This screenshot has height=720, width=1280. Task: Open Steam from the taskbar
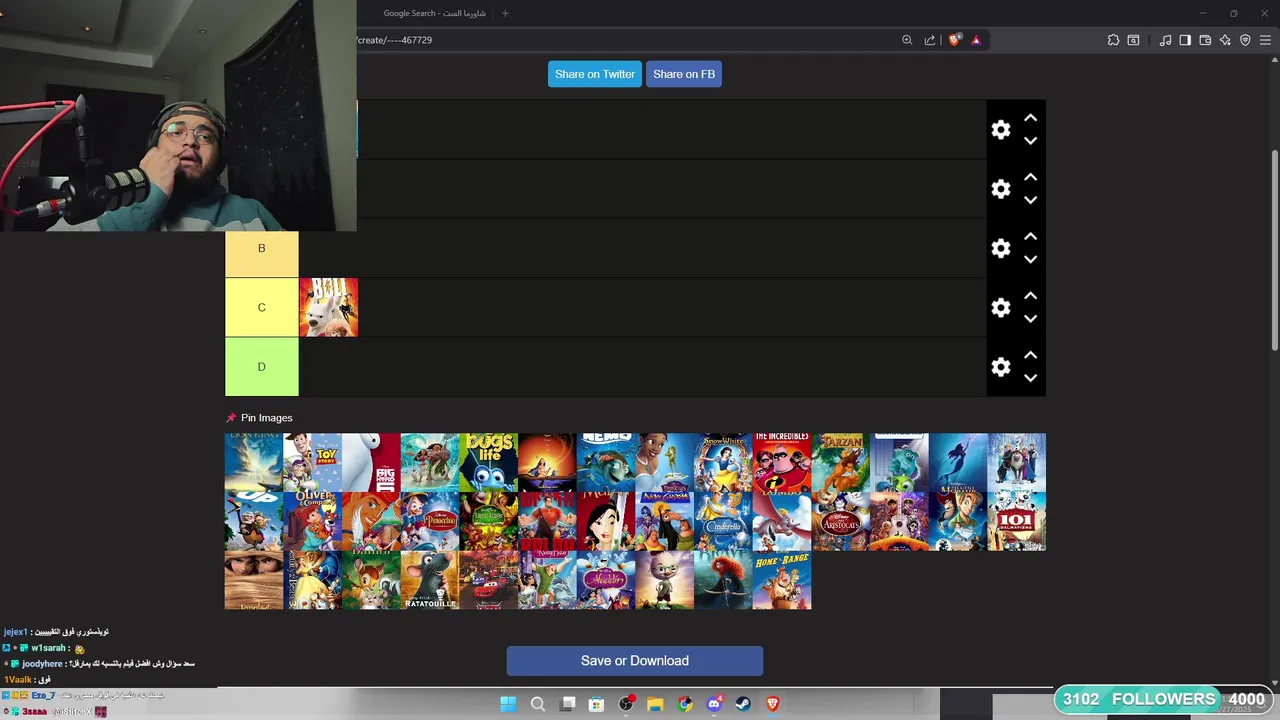tap(743, 704)
